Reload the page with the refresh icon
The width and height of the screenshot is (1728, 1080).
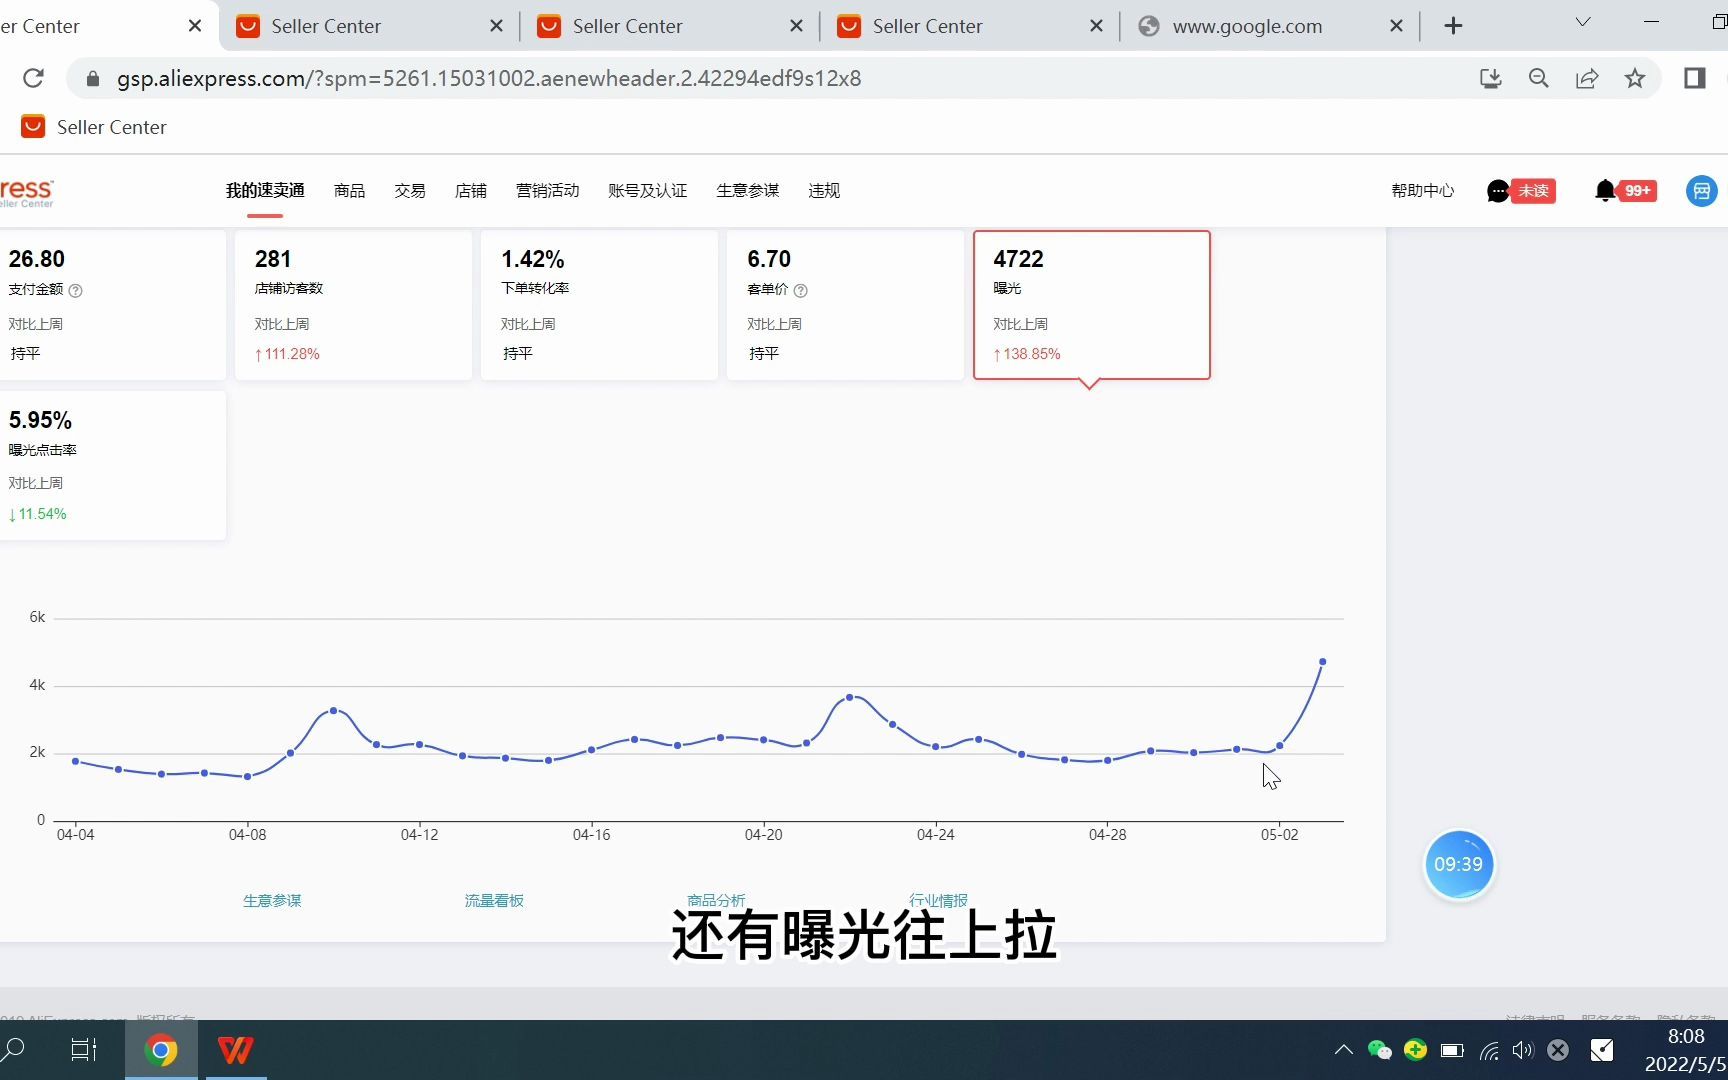(33, 78)
